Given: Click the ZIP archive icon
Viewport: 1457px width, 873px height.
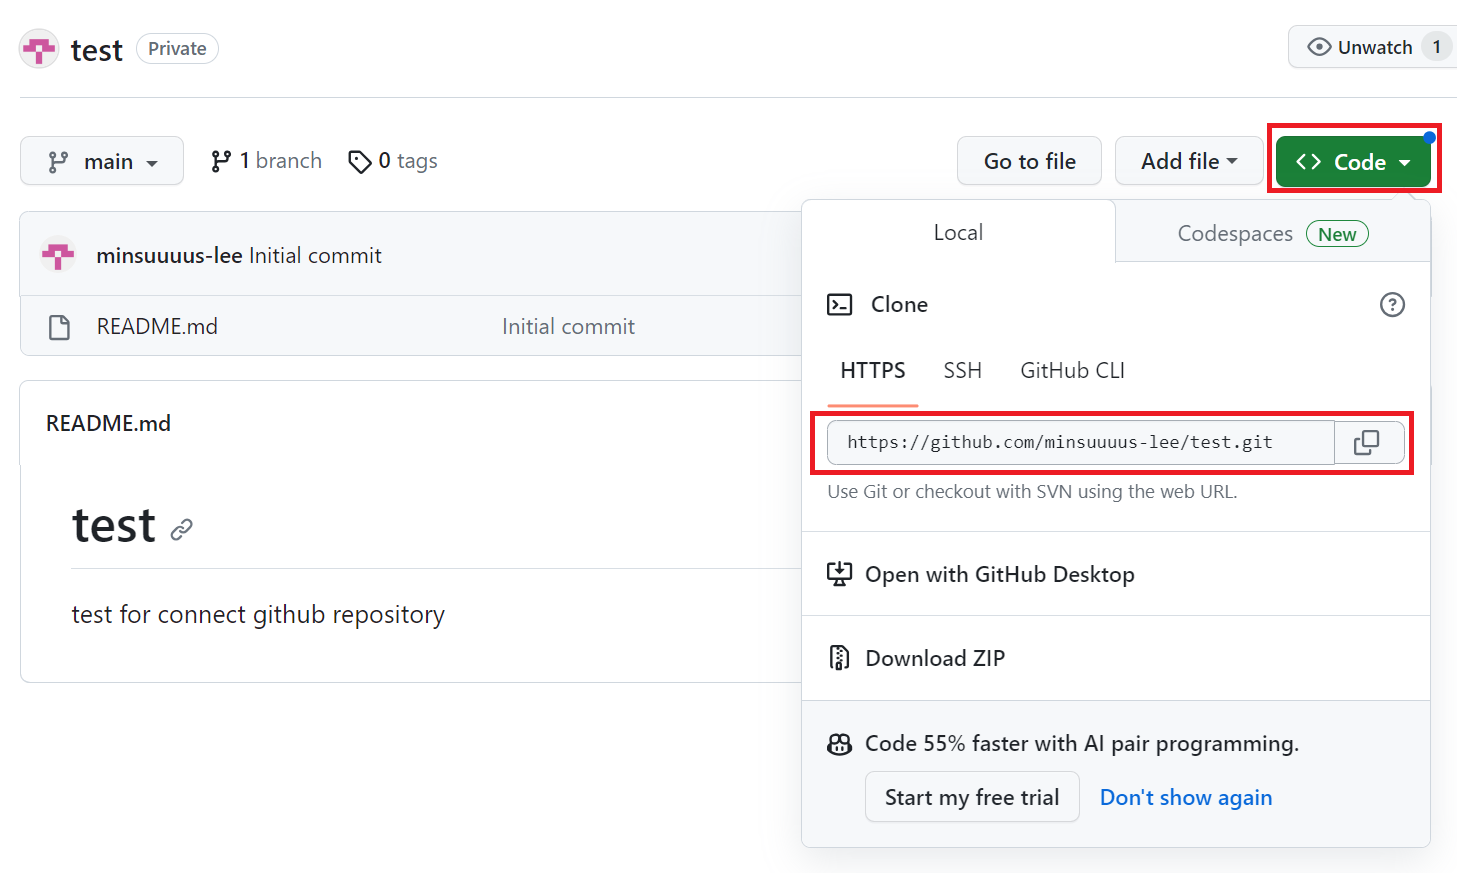Looking at the screenshot, I should [x=839, y=658].
